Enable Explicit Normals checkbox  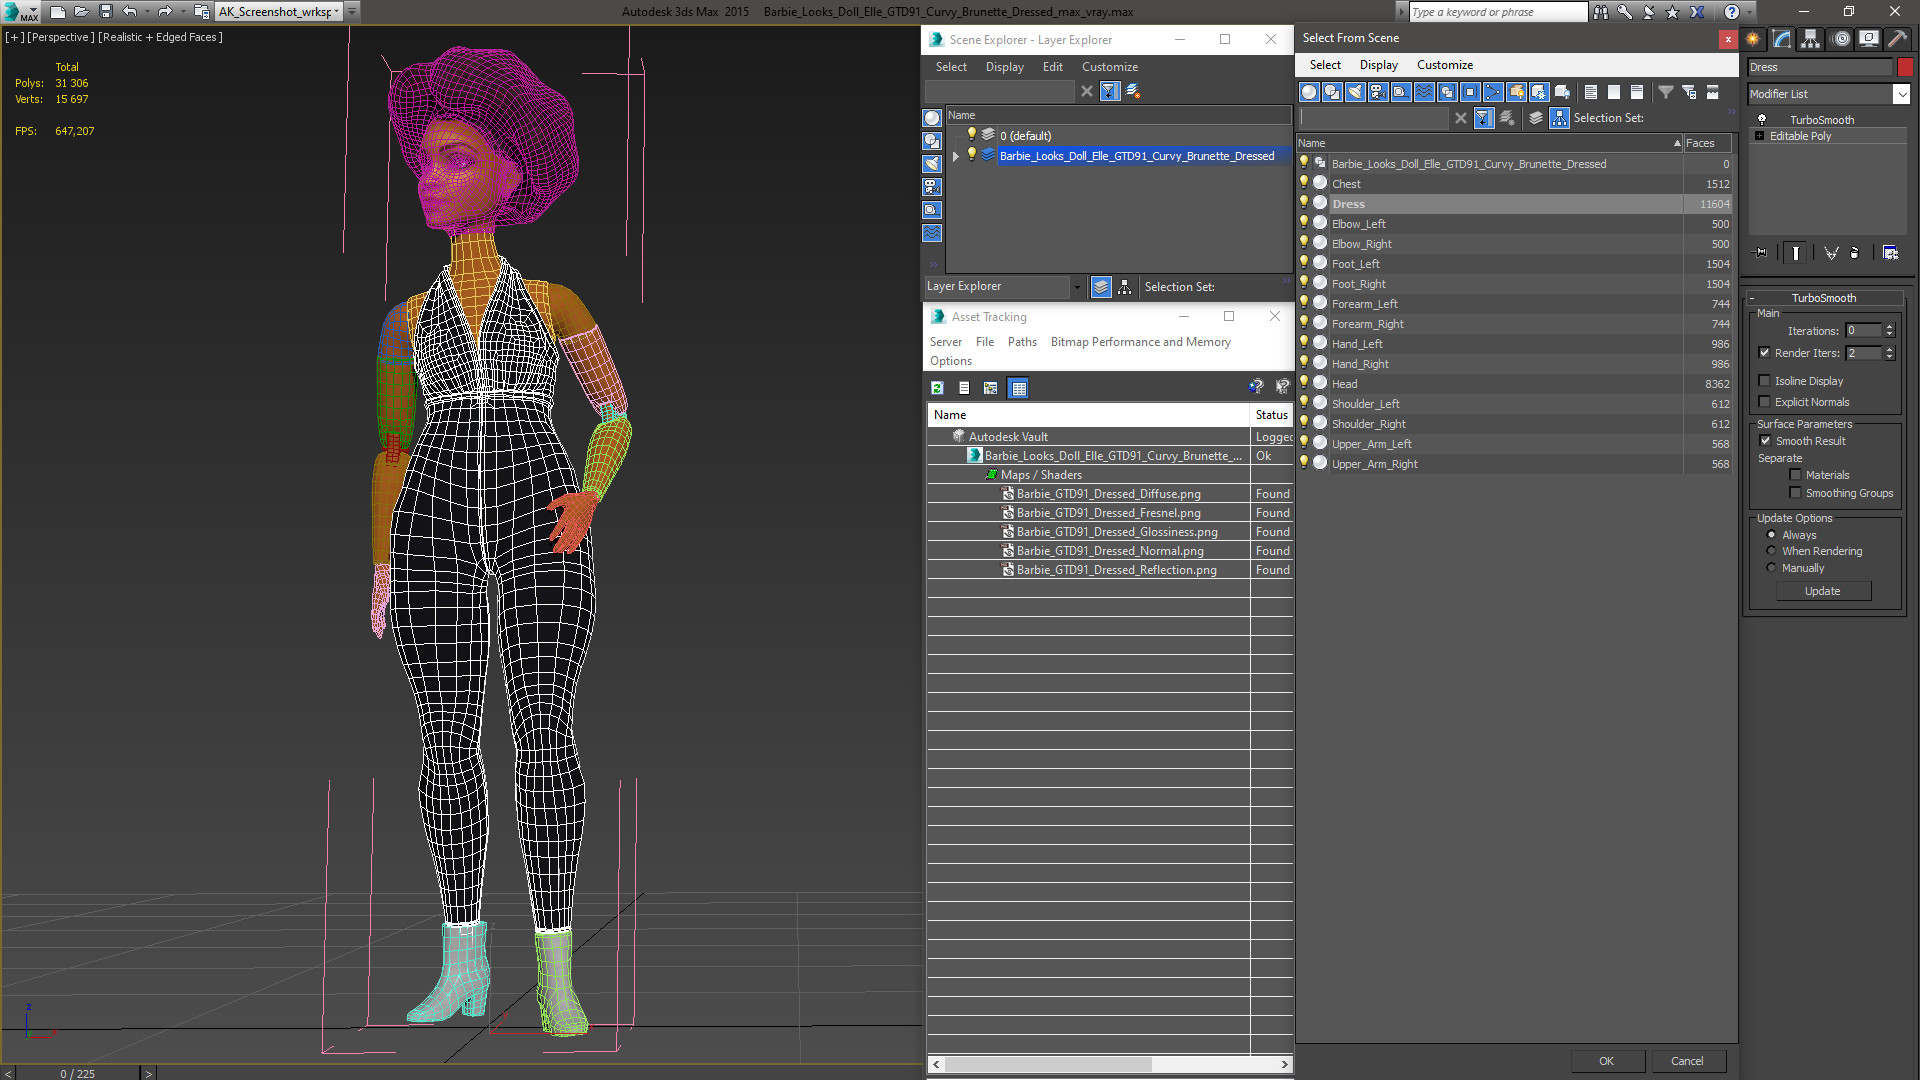[x=1764, y=402]
